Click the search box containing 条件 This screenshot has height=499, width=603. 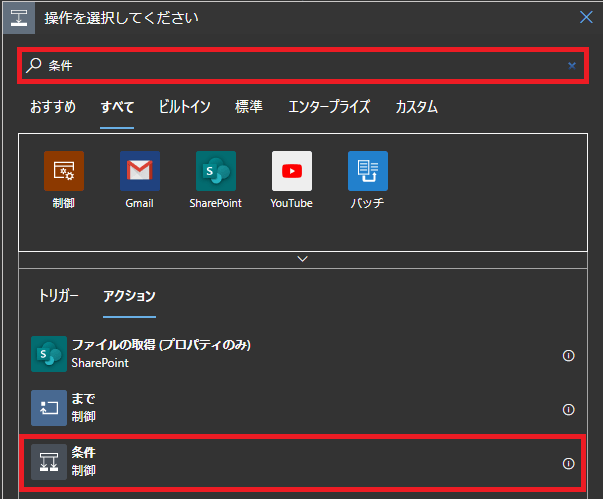[x=303, y=66]
